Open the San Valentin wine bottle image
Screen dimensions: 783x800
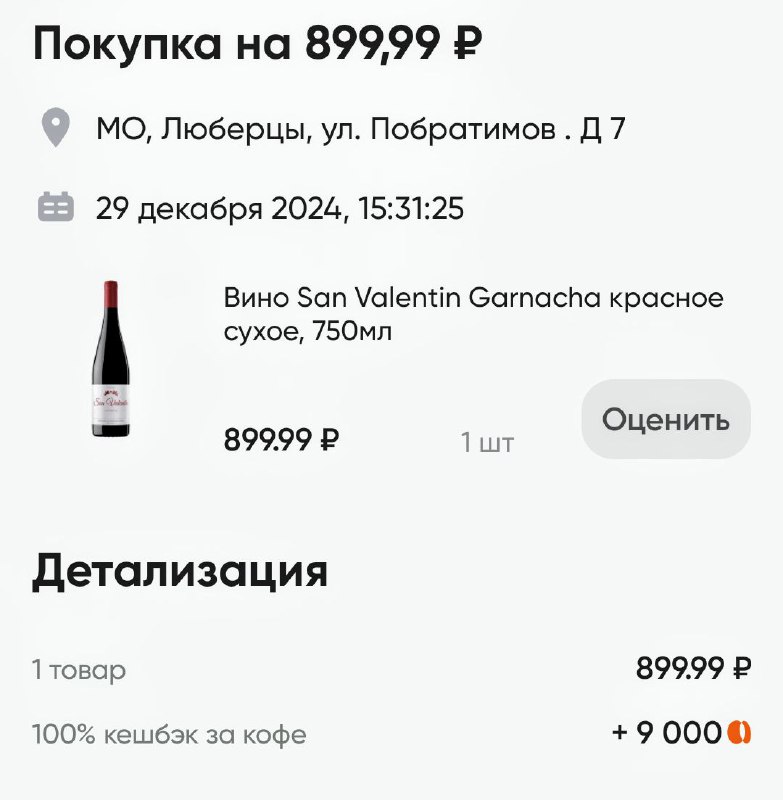(x=111, y=358)
